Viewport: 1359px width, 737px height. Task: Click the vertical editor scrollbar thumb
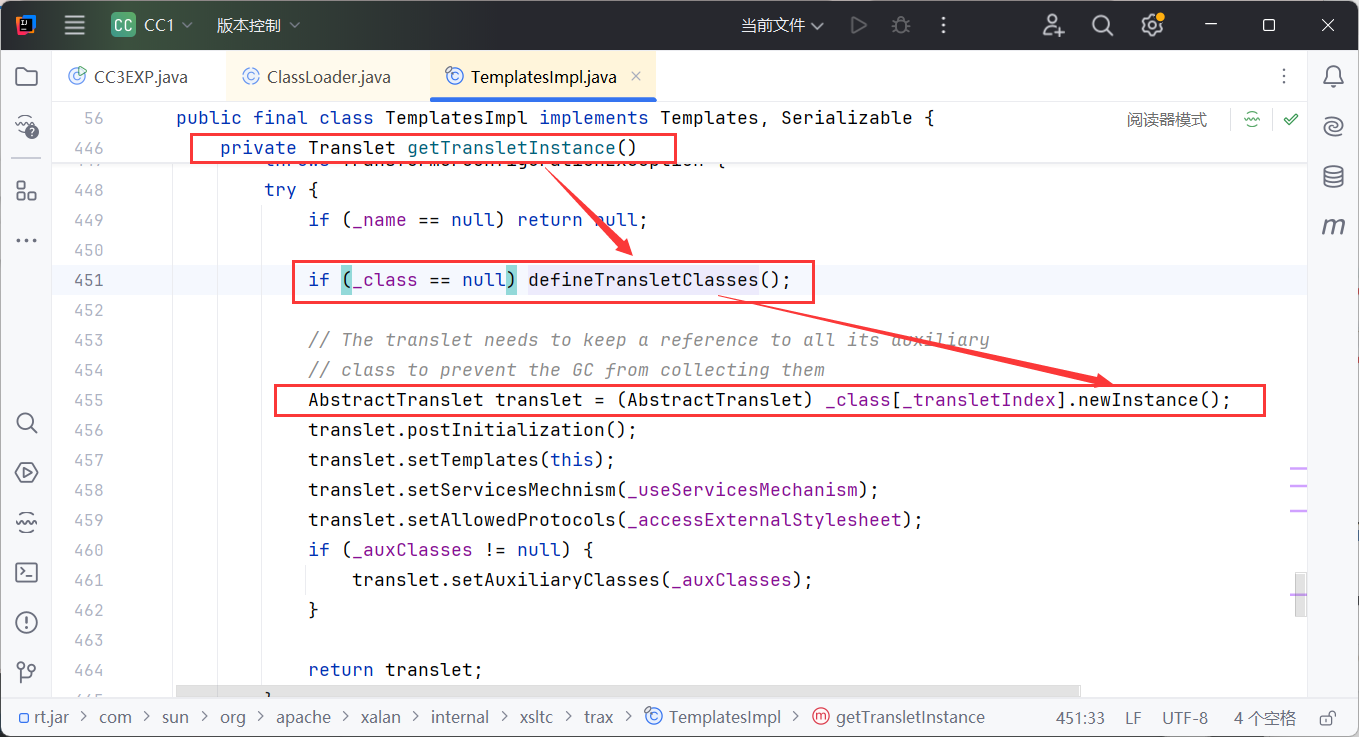[x=1300, y=590]
